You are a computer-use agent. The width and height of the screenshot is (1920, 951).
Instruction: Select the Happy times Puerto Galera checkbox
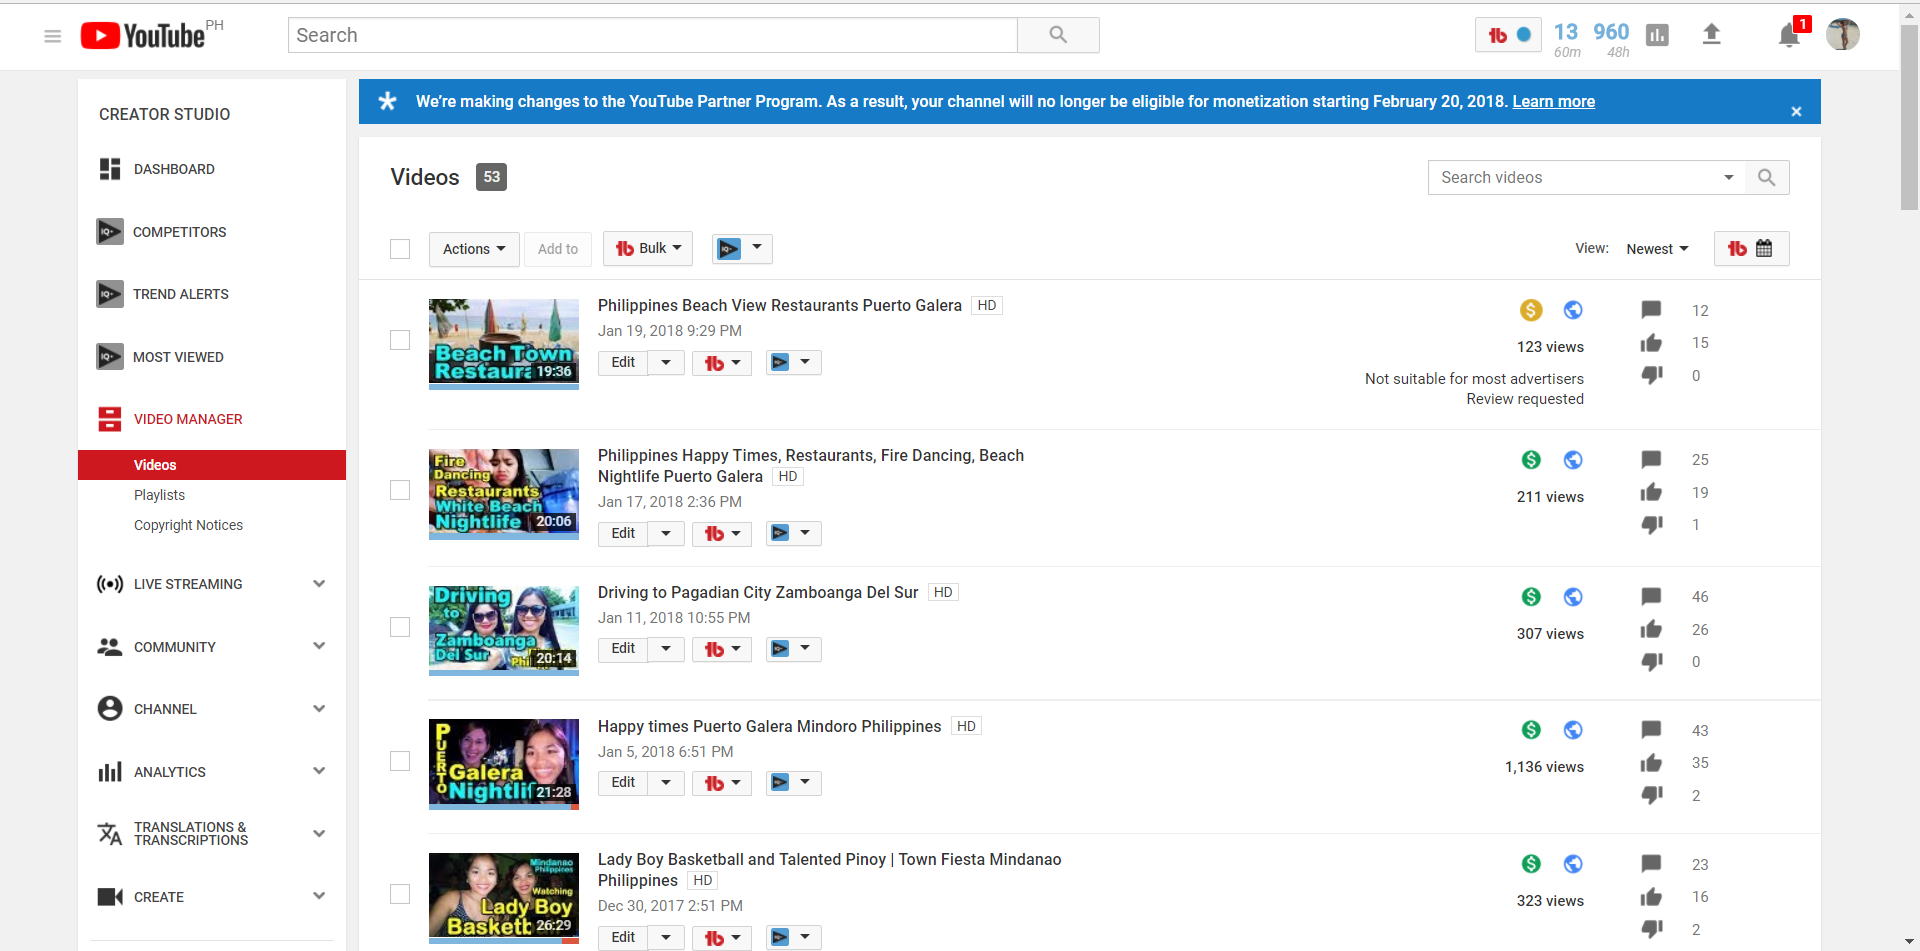click(x=400, y=761)
